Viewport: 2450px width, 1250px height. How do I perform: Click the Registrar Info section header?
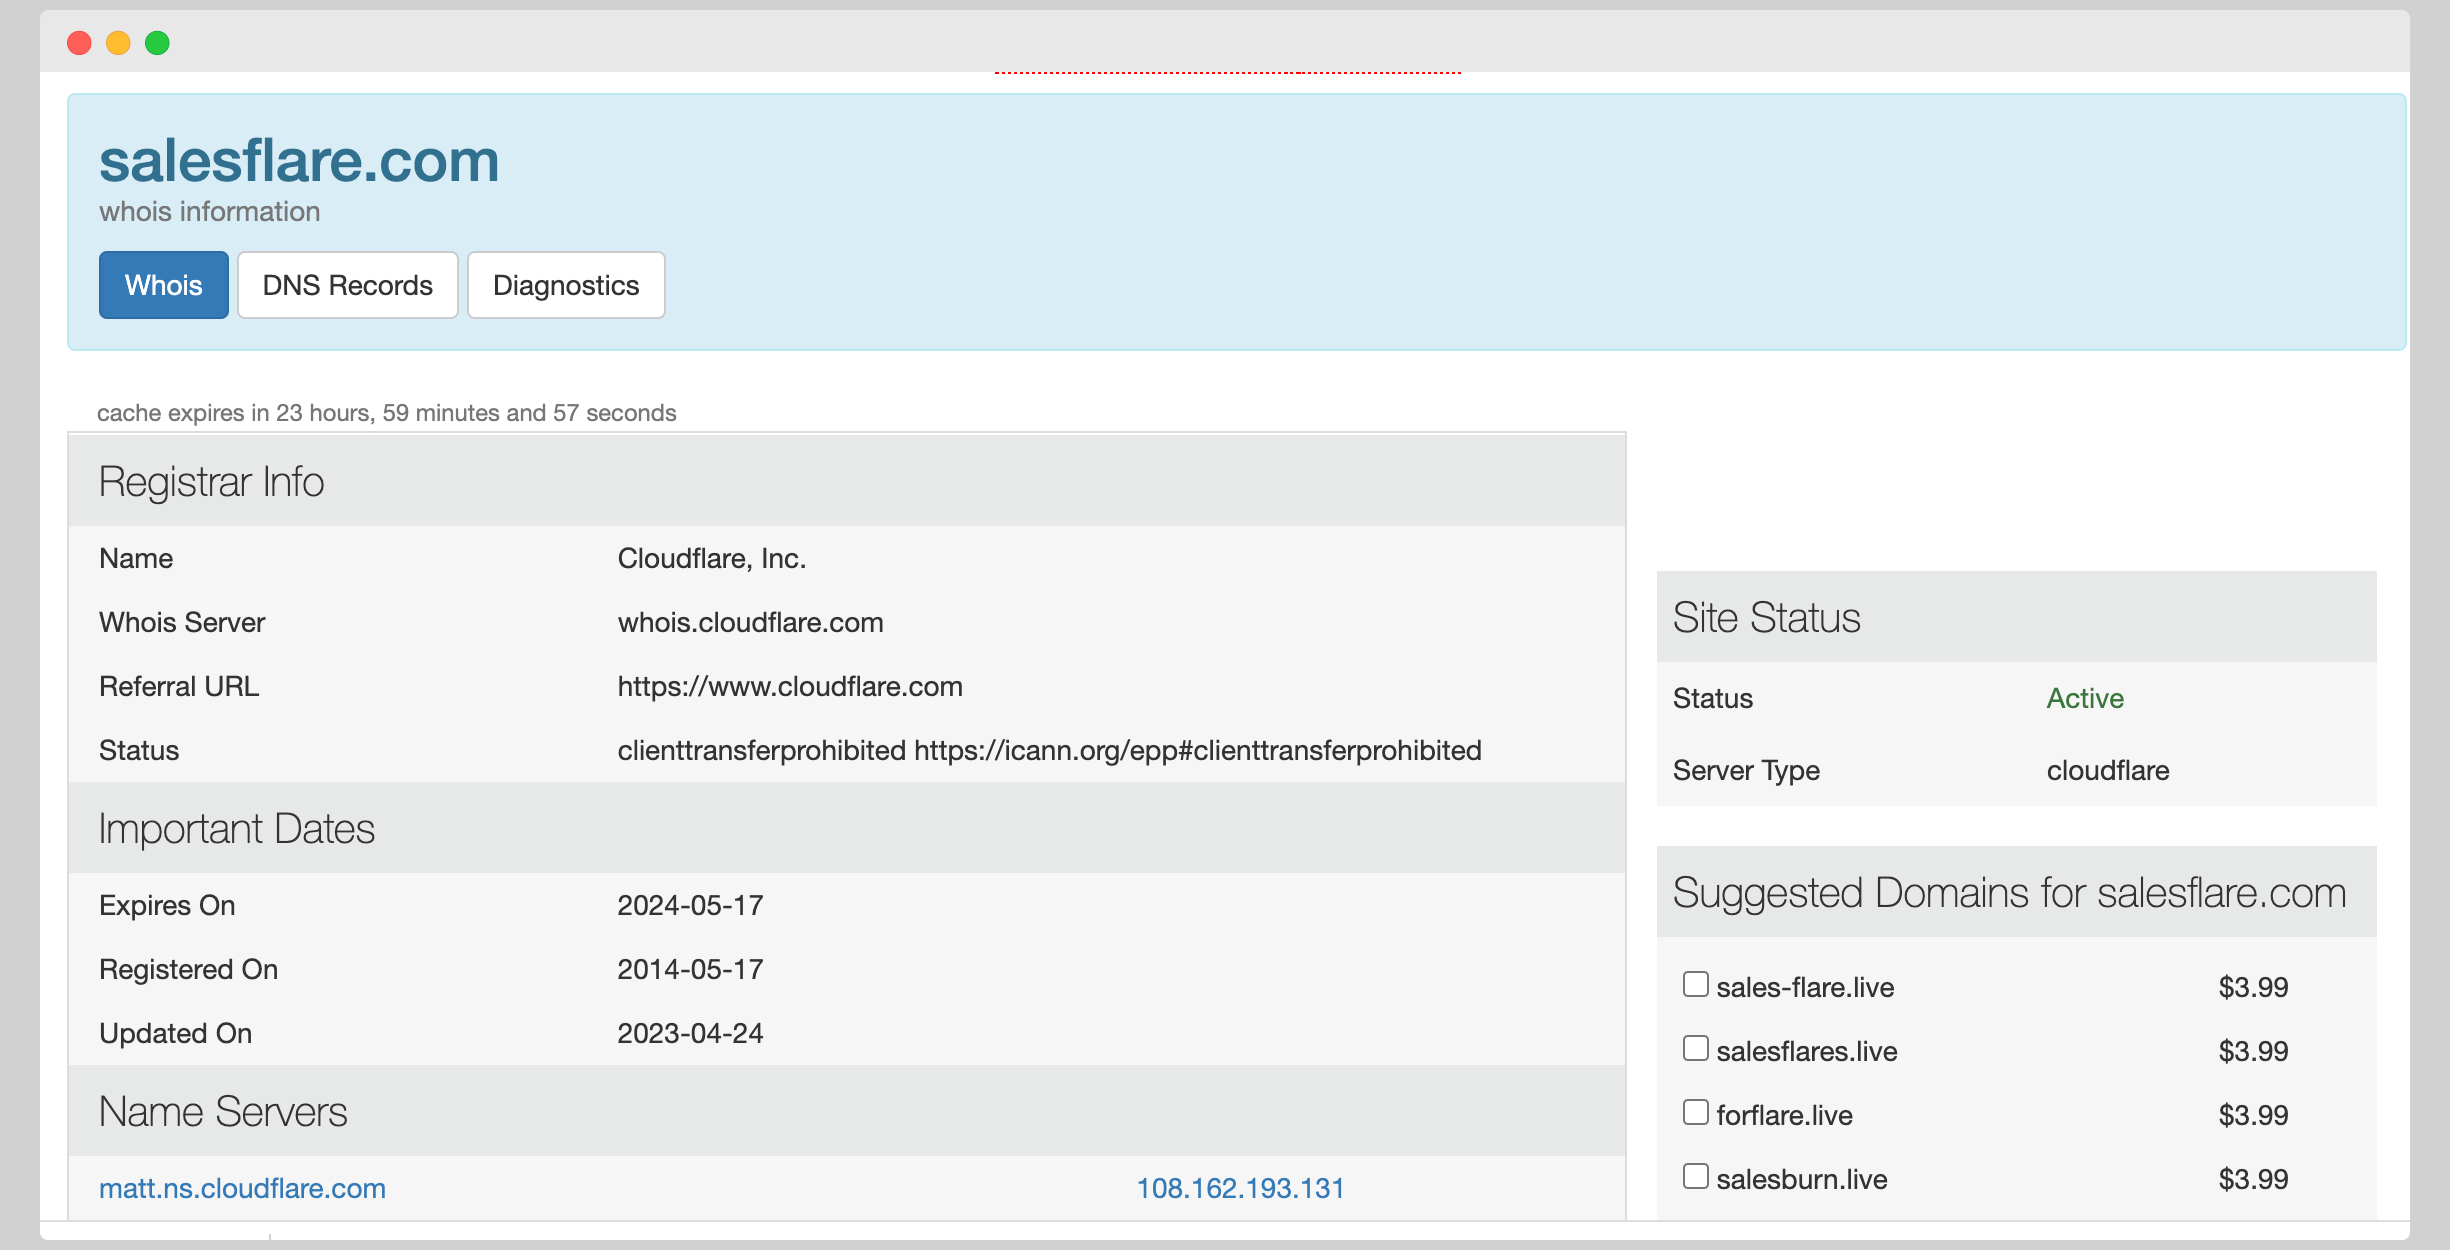(211, 482)
